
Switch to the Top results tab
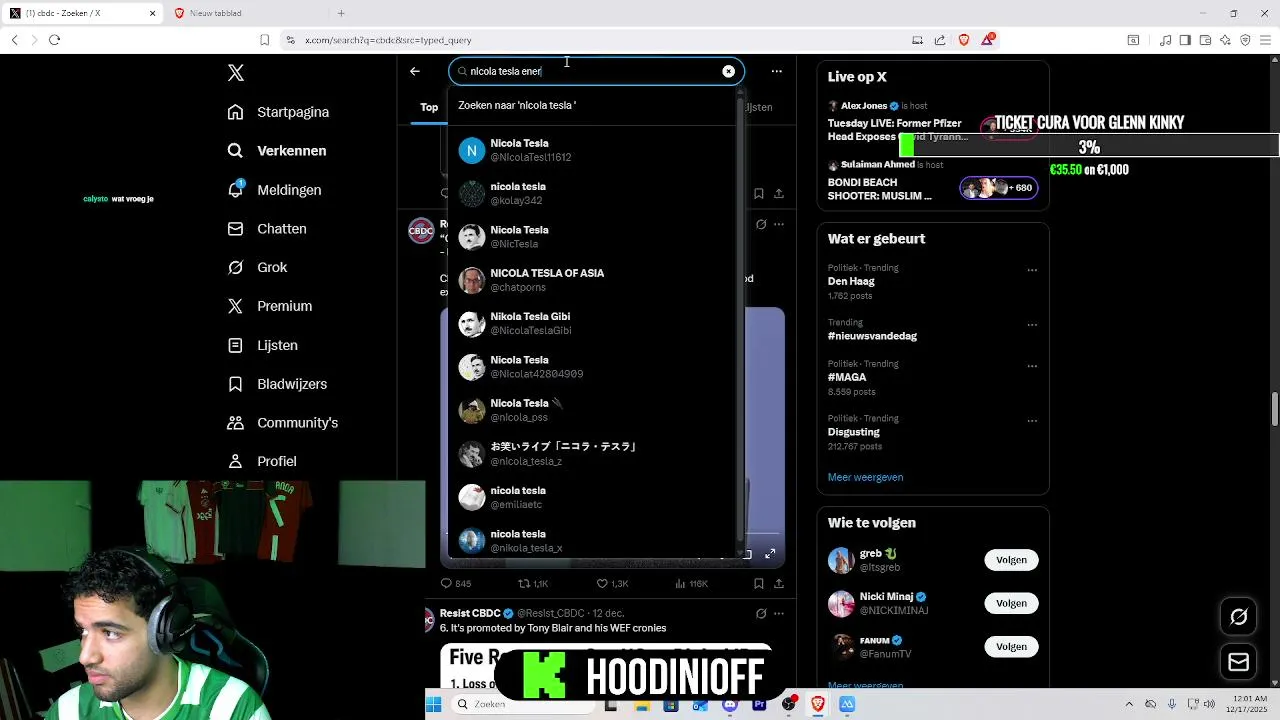click(429, 107)
